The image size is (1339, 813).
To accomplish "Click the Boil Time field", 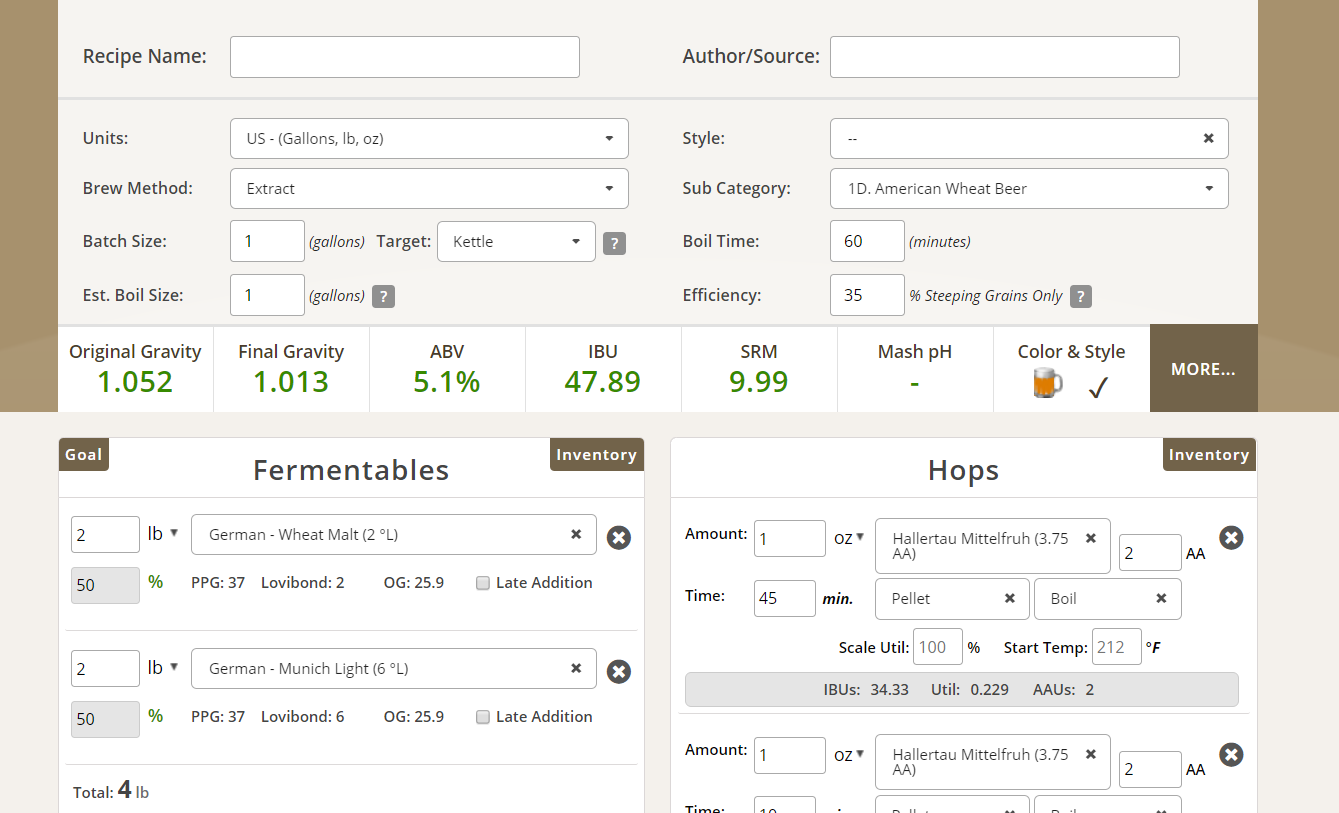I will [867, 241].
